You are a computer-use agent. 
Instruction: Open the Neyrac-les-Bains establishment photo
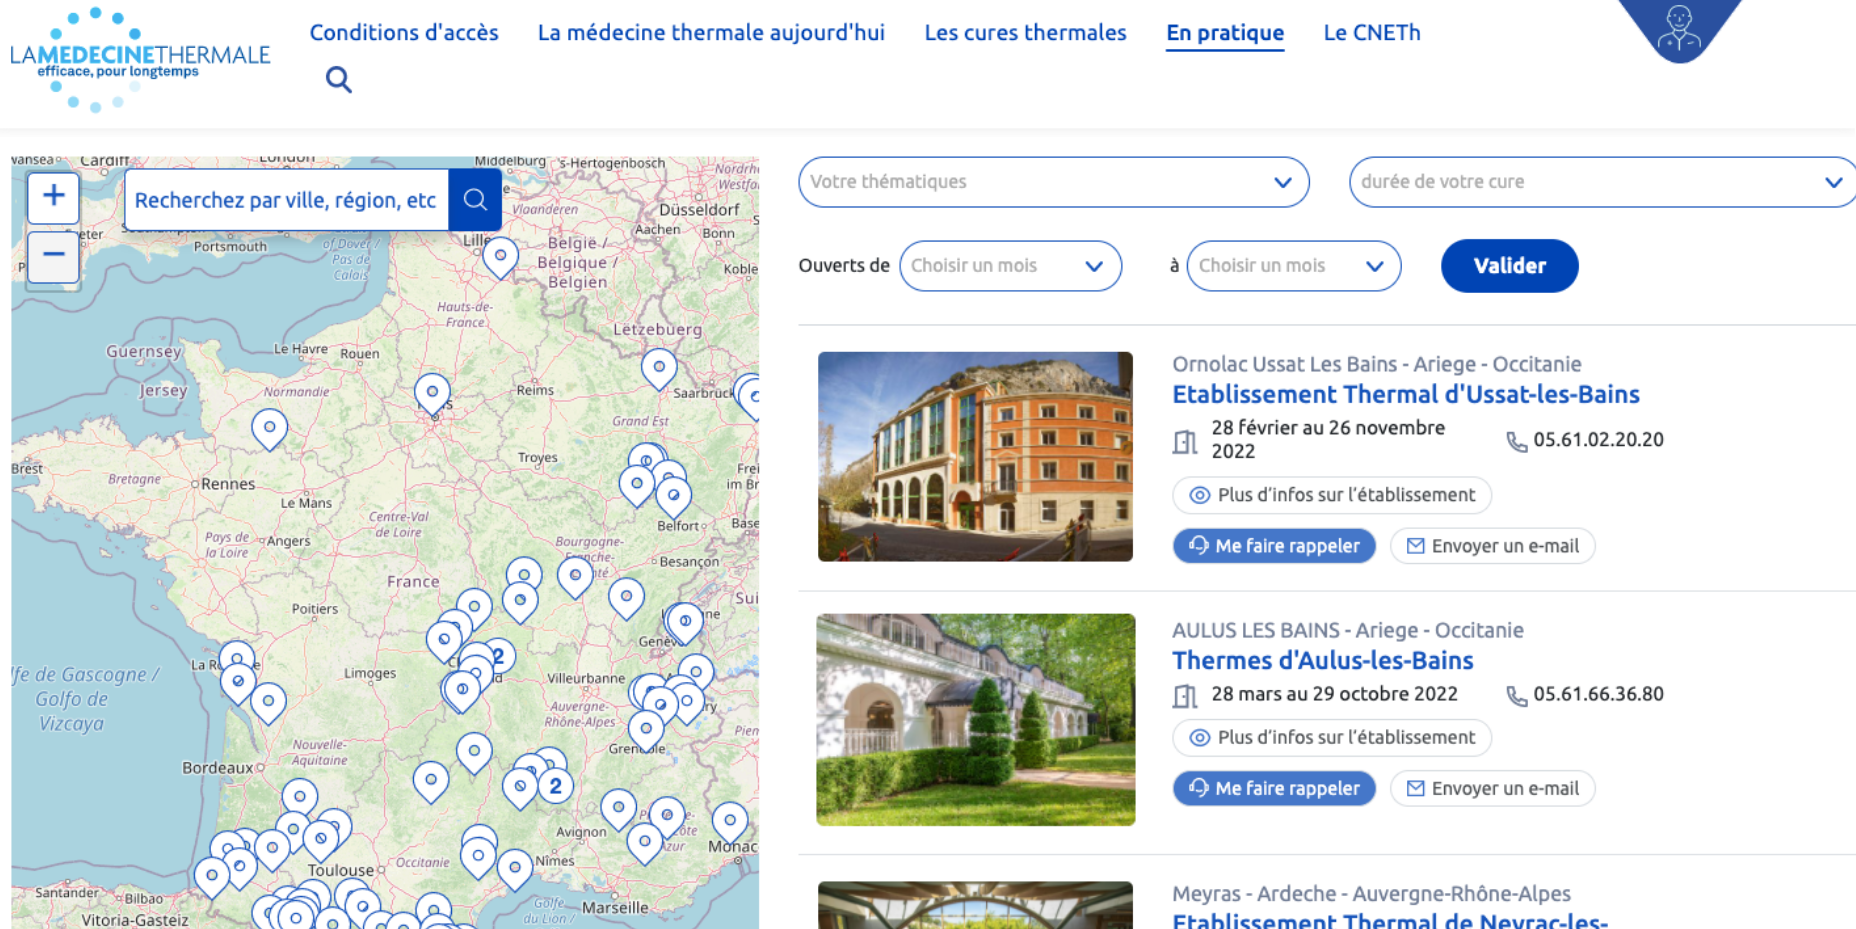click(975, 905)
